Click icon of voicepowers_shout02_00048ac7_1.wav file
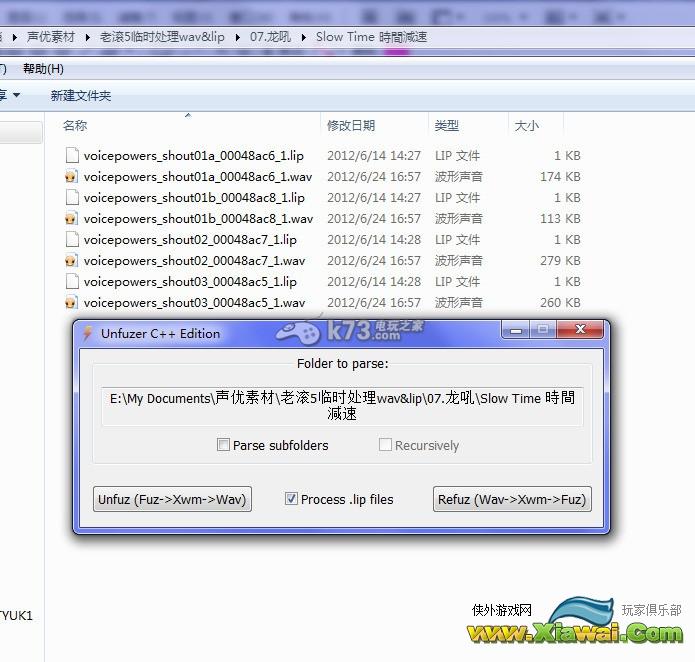 tap(71, 261)
